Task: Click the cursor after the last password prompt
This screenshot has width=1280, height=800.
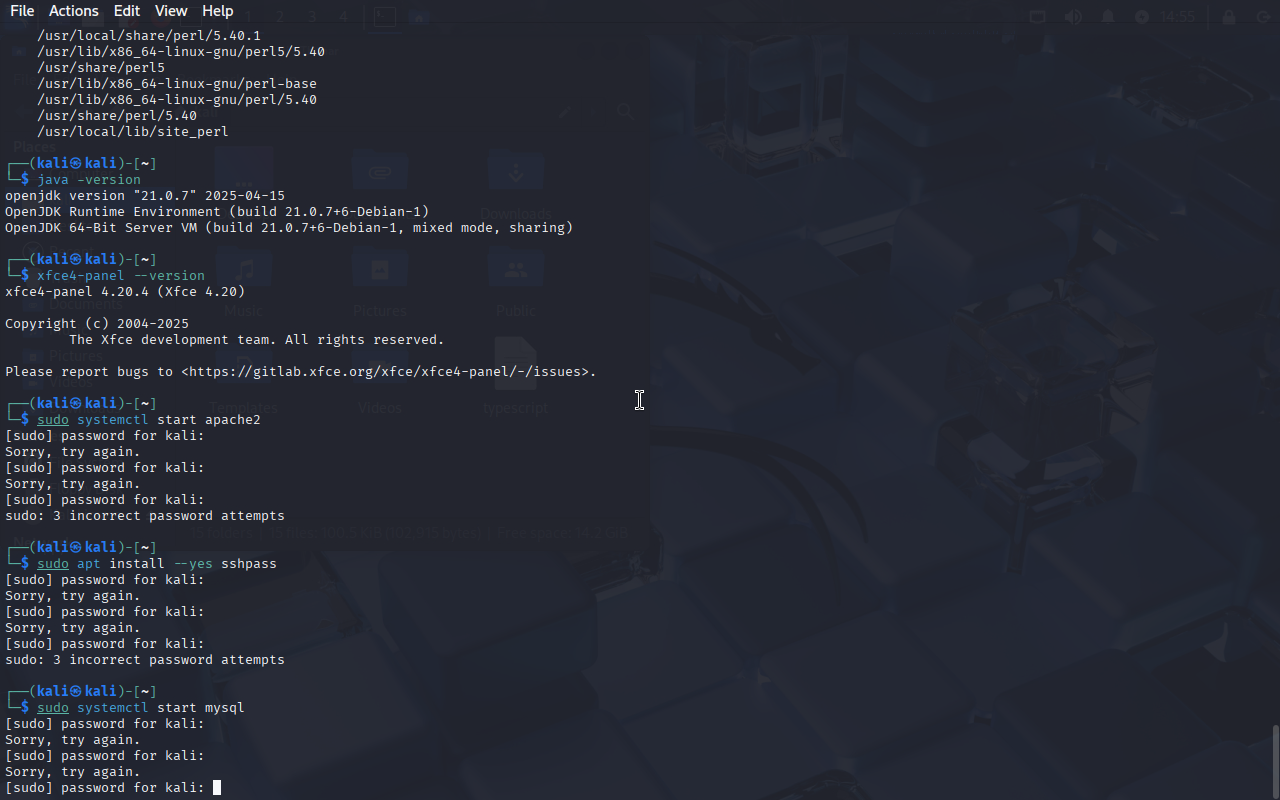Action: point(217,788)
